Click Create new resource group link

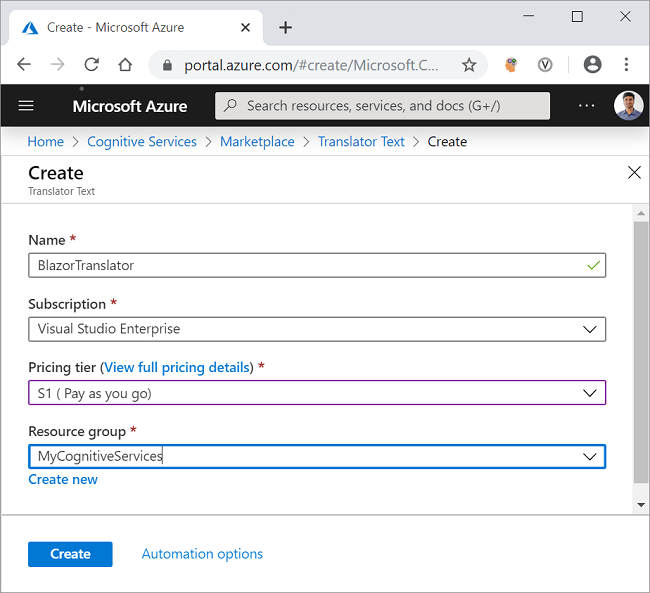click(x=63, y=479)
